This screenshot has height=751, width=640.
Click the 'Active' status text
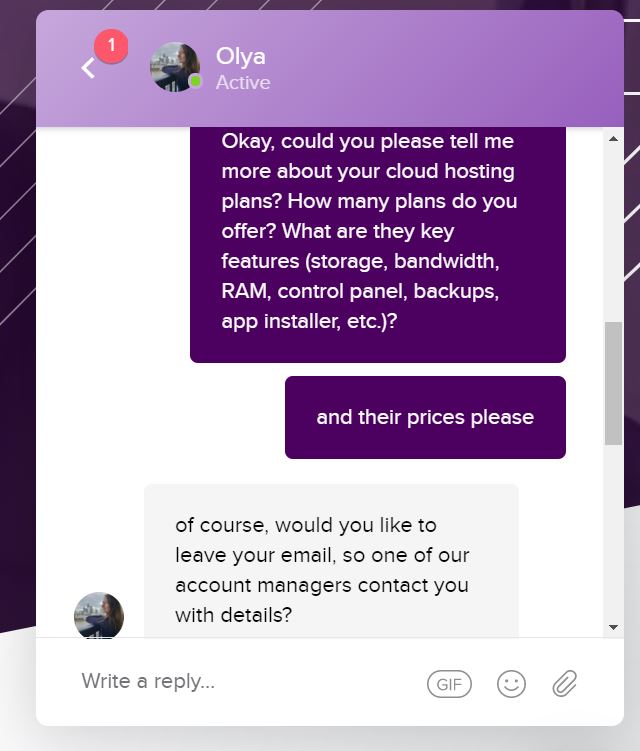[x=243, y=83]
